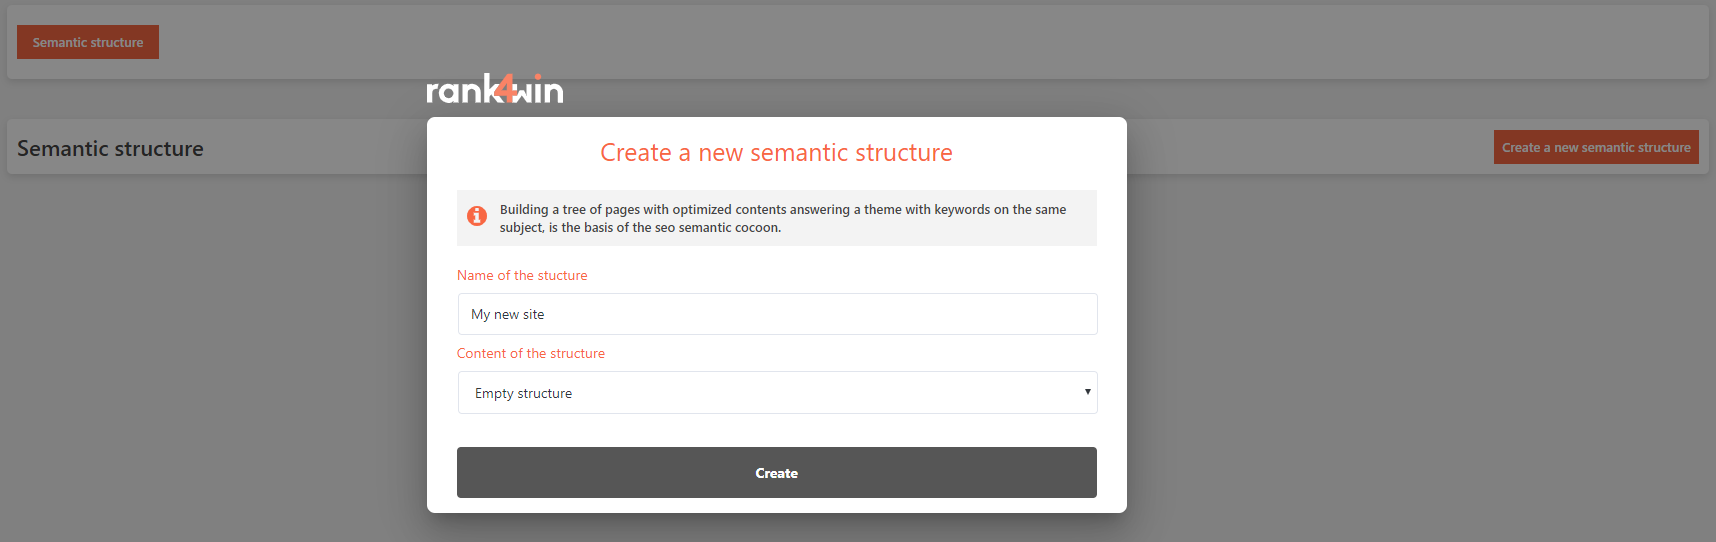Click the "Name of the stucture" label
This screenshot has height=542, width=1716.
522,275
